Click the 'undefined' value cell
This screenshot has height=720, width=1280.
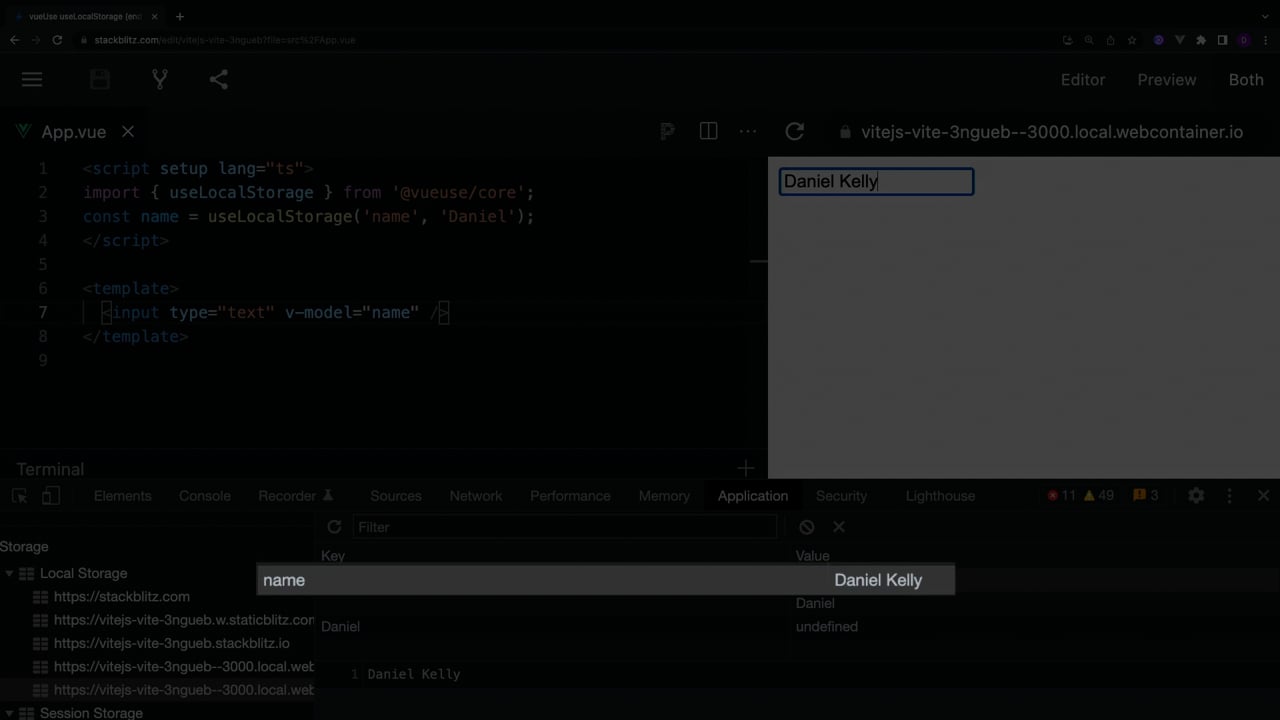[827, 627]
